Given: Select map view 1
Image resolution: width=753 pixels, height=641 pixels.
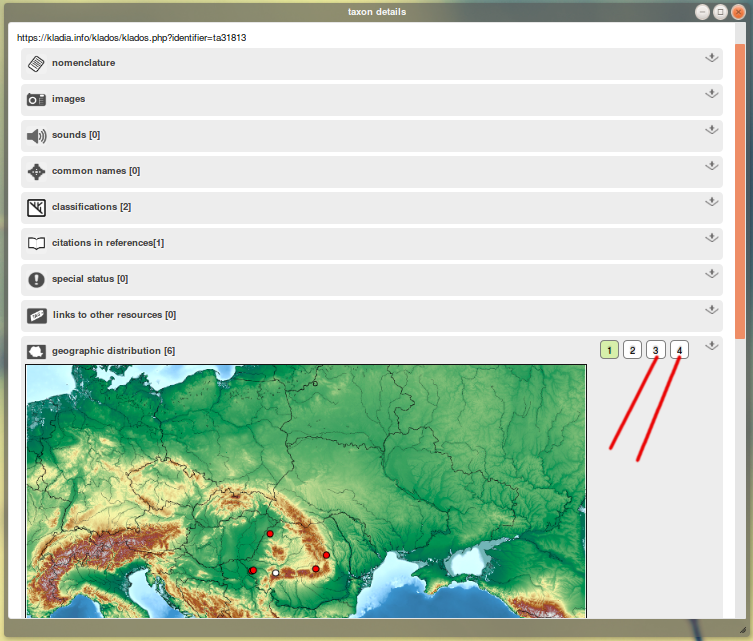Looking at the screenshot, I should pyautogui.click(x=609, y=350).
